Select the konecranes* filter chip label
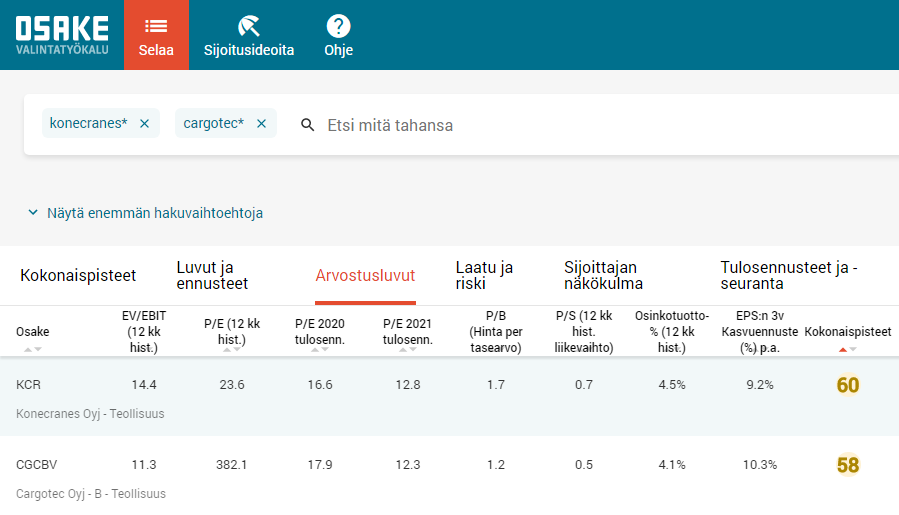899x515 pixels. [88, 123]
